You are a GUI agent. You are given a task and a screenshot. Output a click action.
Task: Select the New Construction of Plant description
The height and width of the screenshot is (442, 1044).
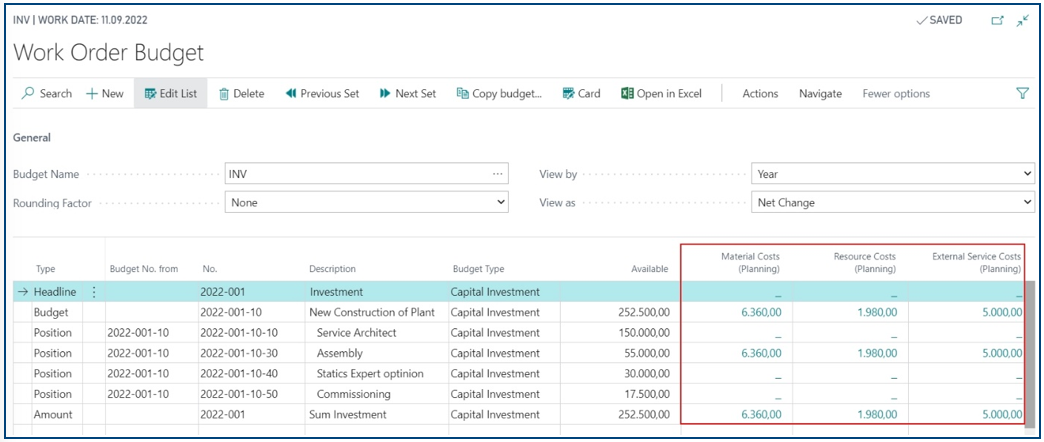coord(377,312)
